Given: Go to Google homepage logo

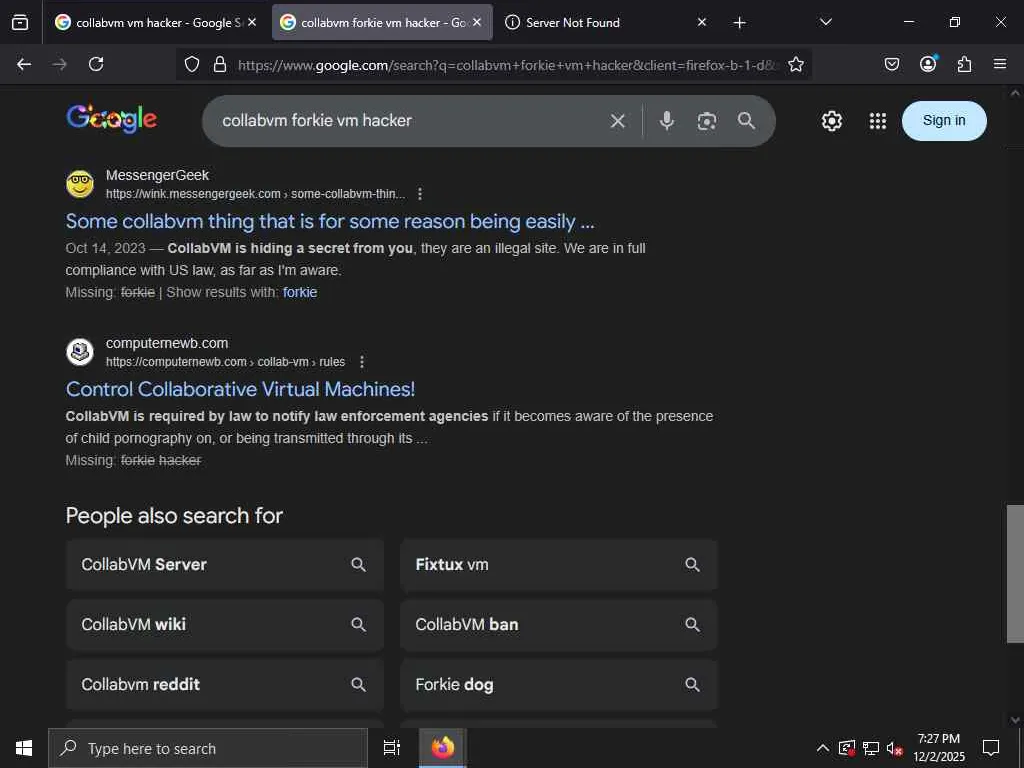Looking at the screenshot, I should tap(112, 119).
